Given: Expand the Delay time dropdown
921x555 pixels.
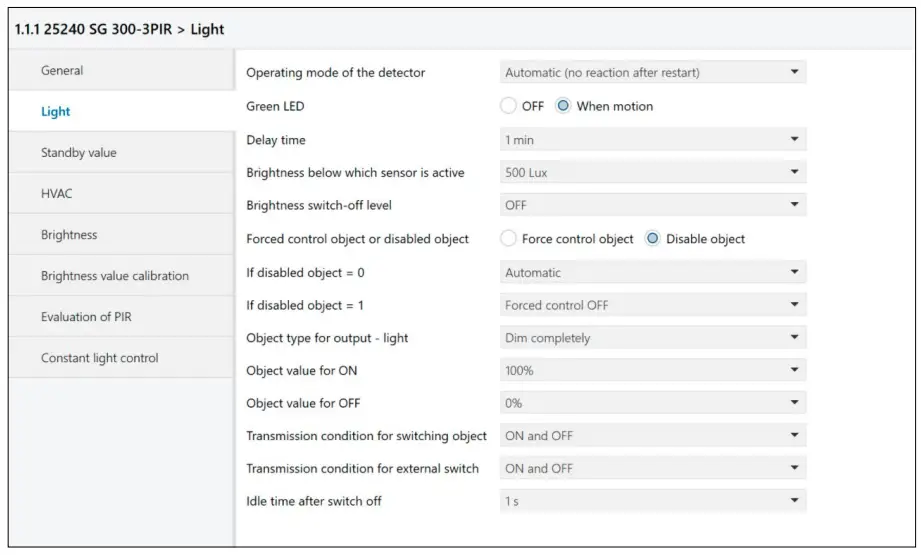Looking at the screenshot, I should 652,140.
